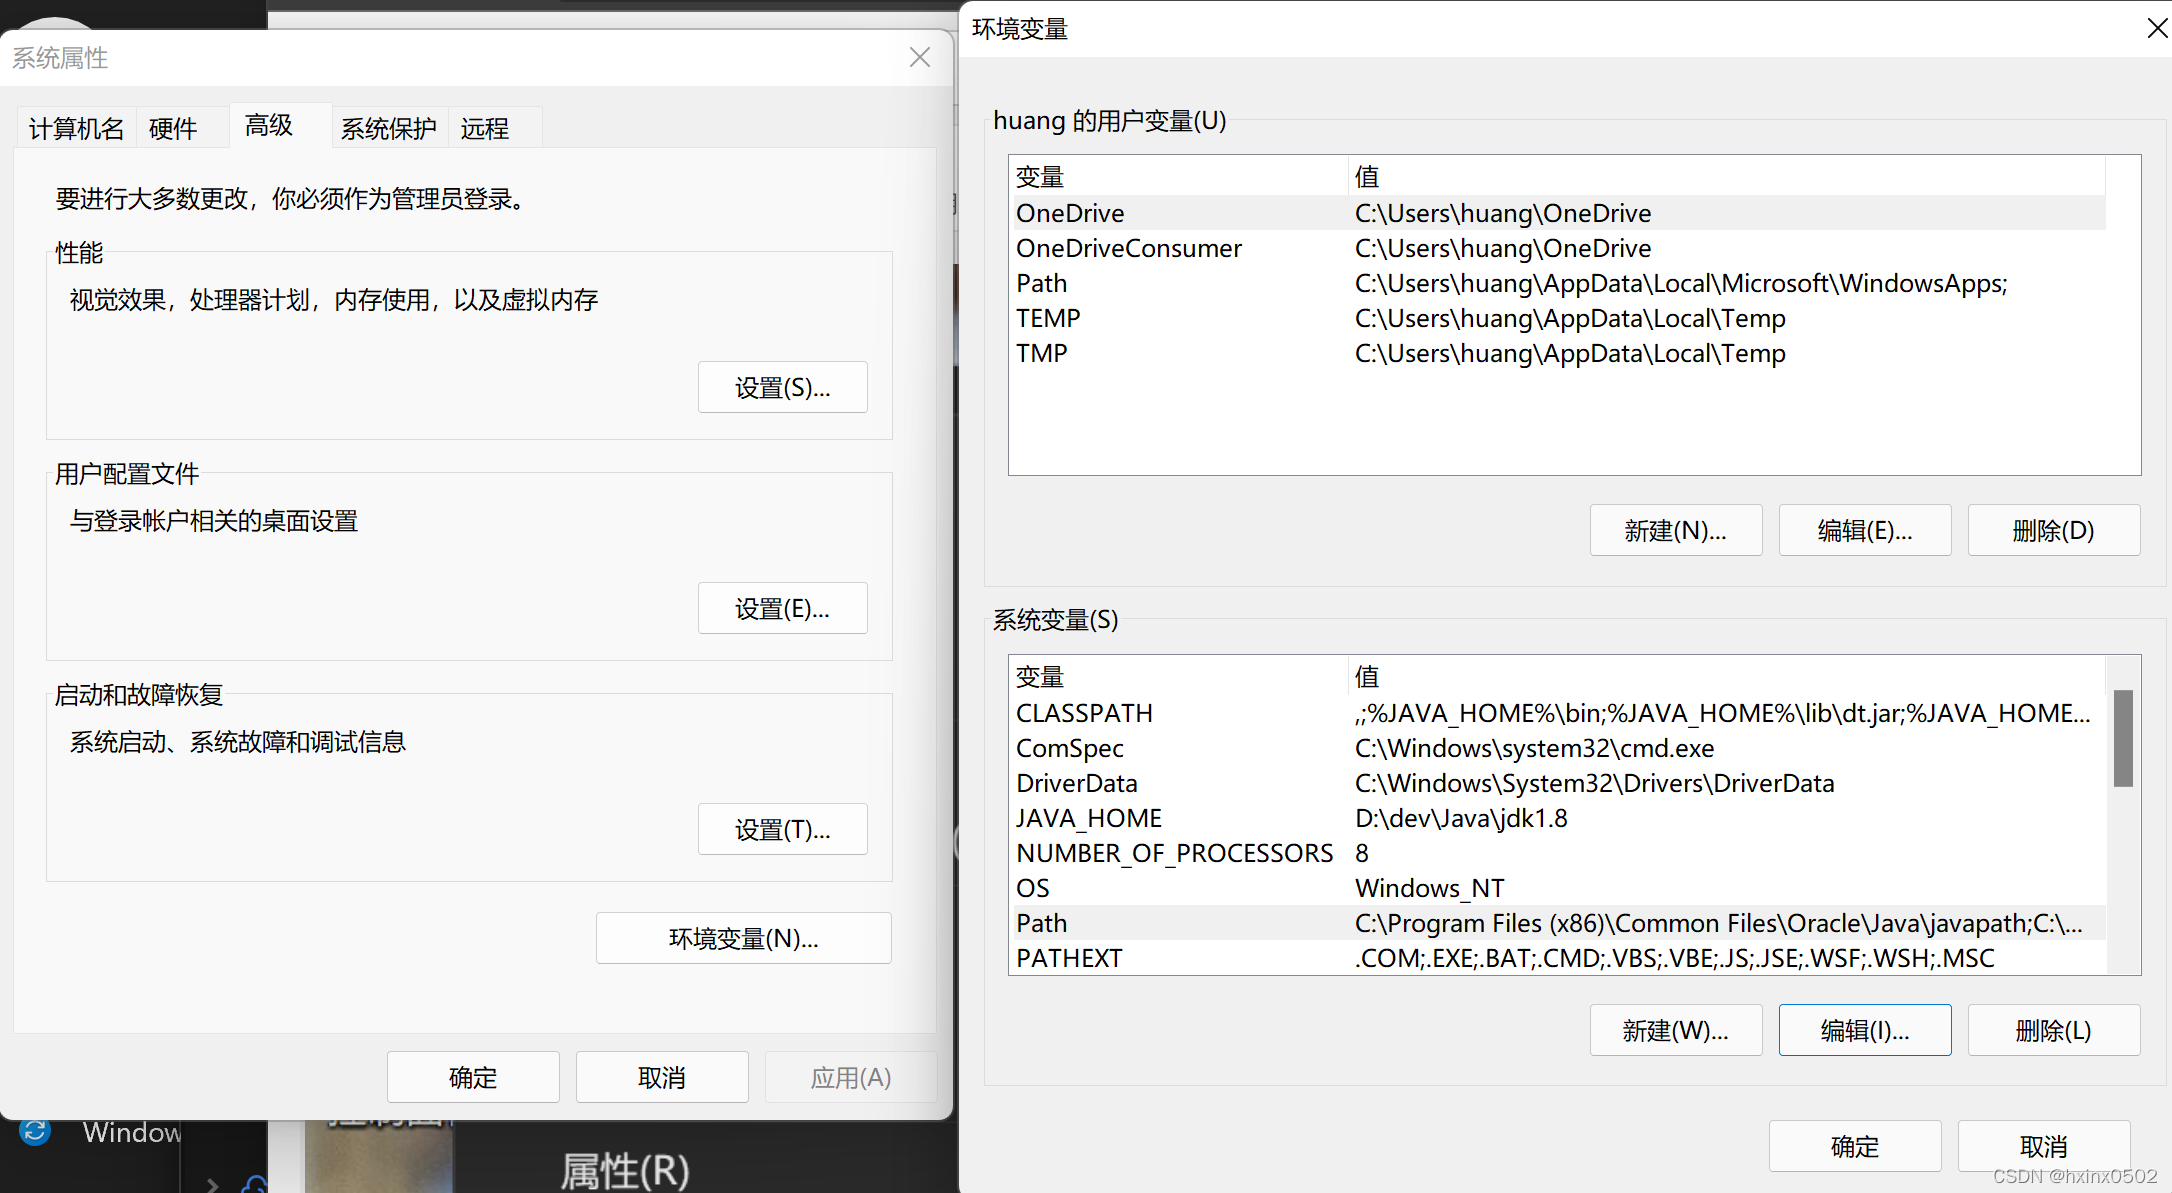Open performance 设置(S)... button

tap(782, 387)
